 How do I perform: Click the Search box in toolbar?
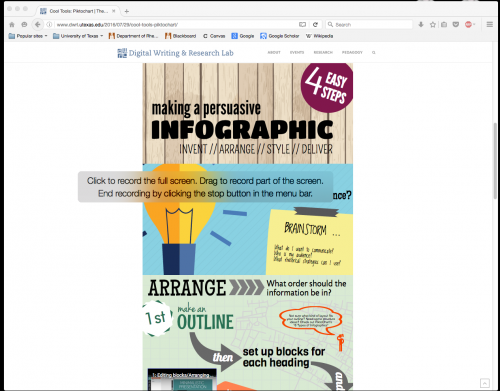tap(369, 25)
